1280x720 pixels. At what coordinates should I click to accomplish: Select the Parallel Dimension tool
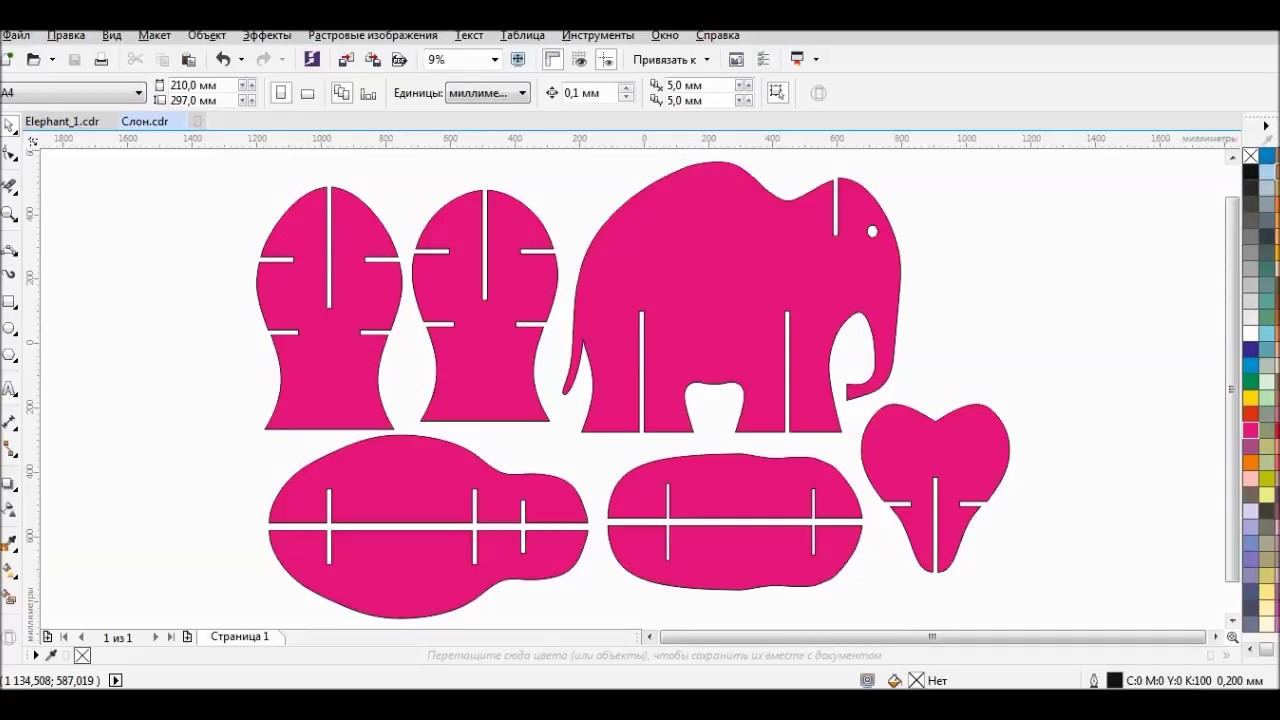pos(10,422)
